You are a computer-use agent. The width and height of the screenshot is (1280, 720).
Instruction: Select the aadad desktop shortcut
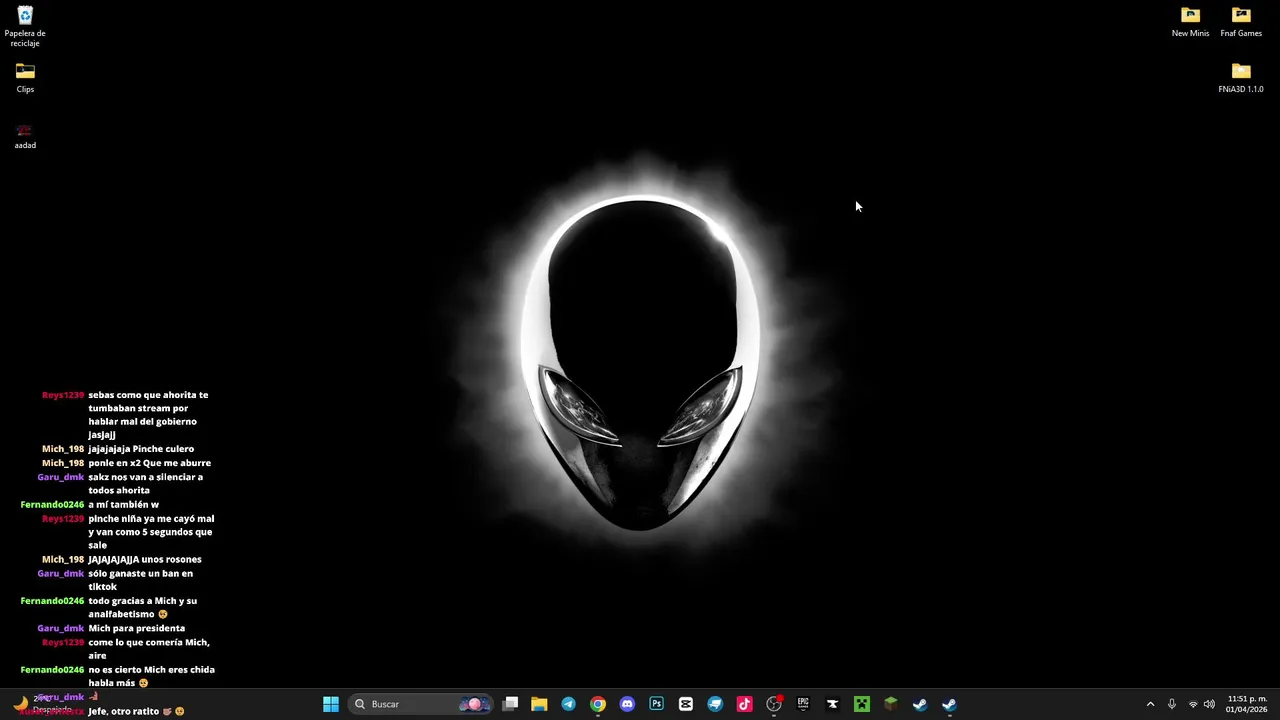click(x=25, y=136)
